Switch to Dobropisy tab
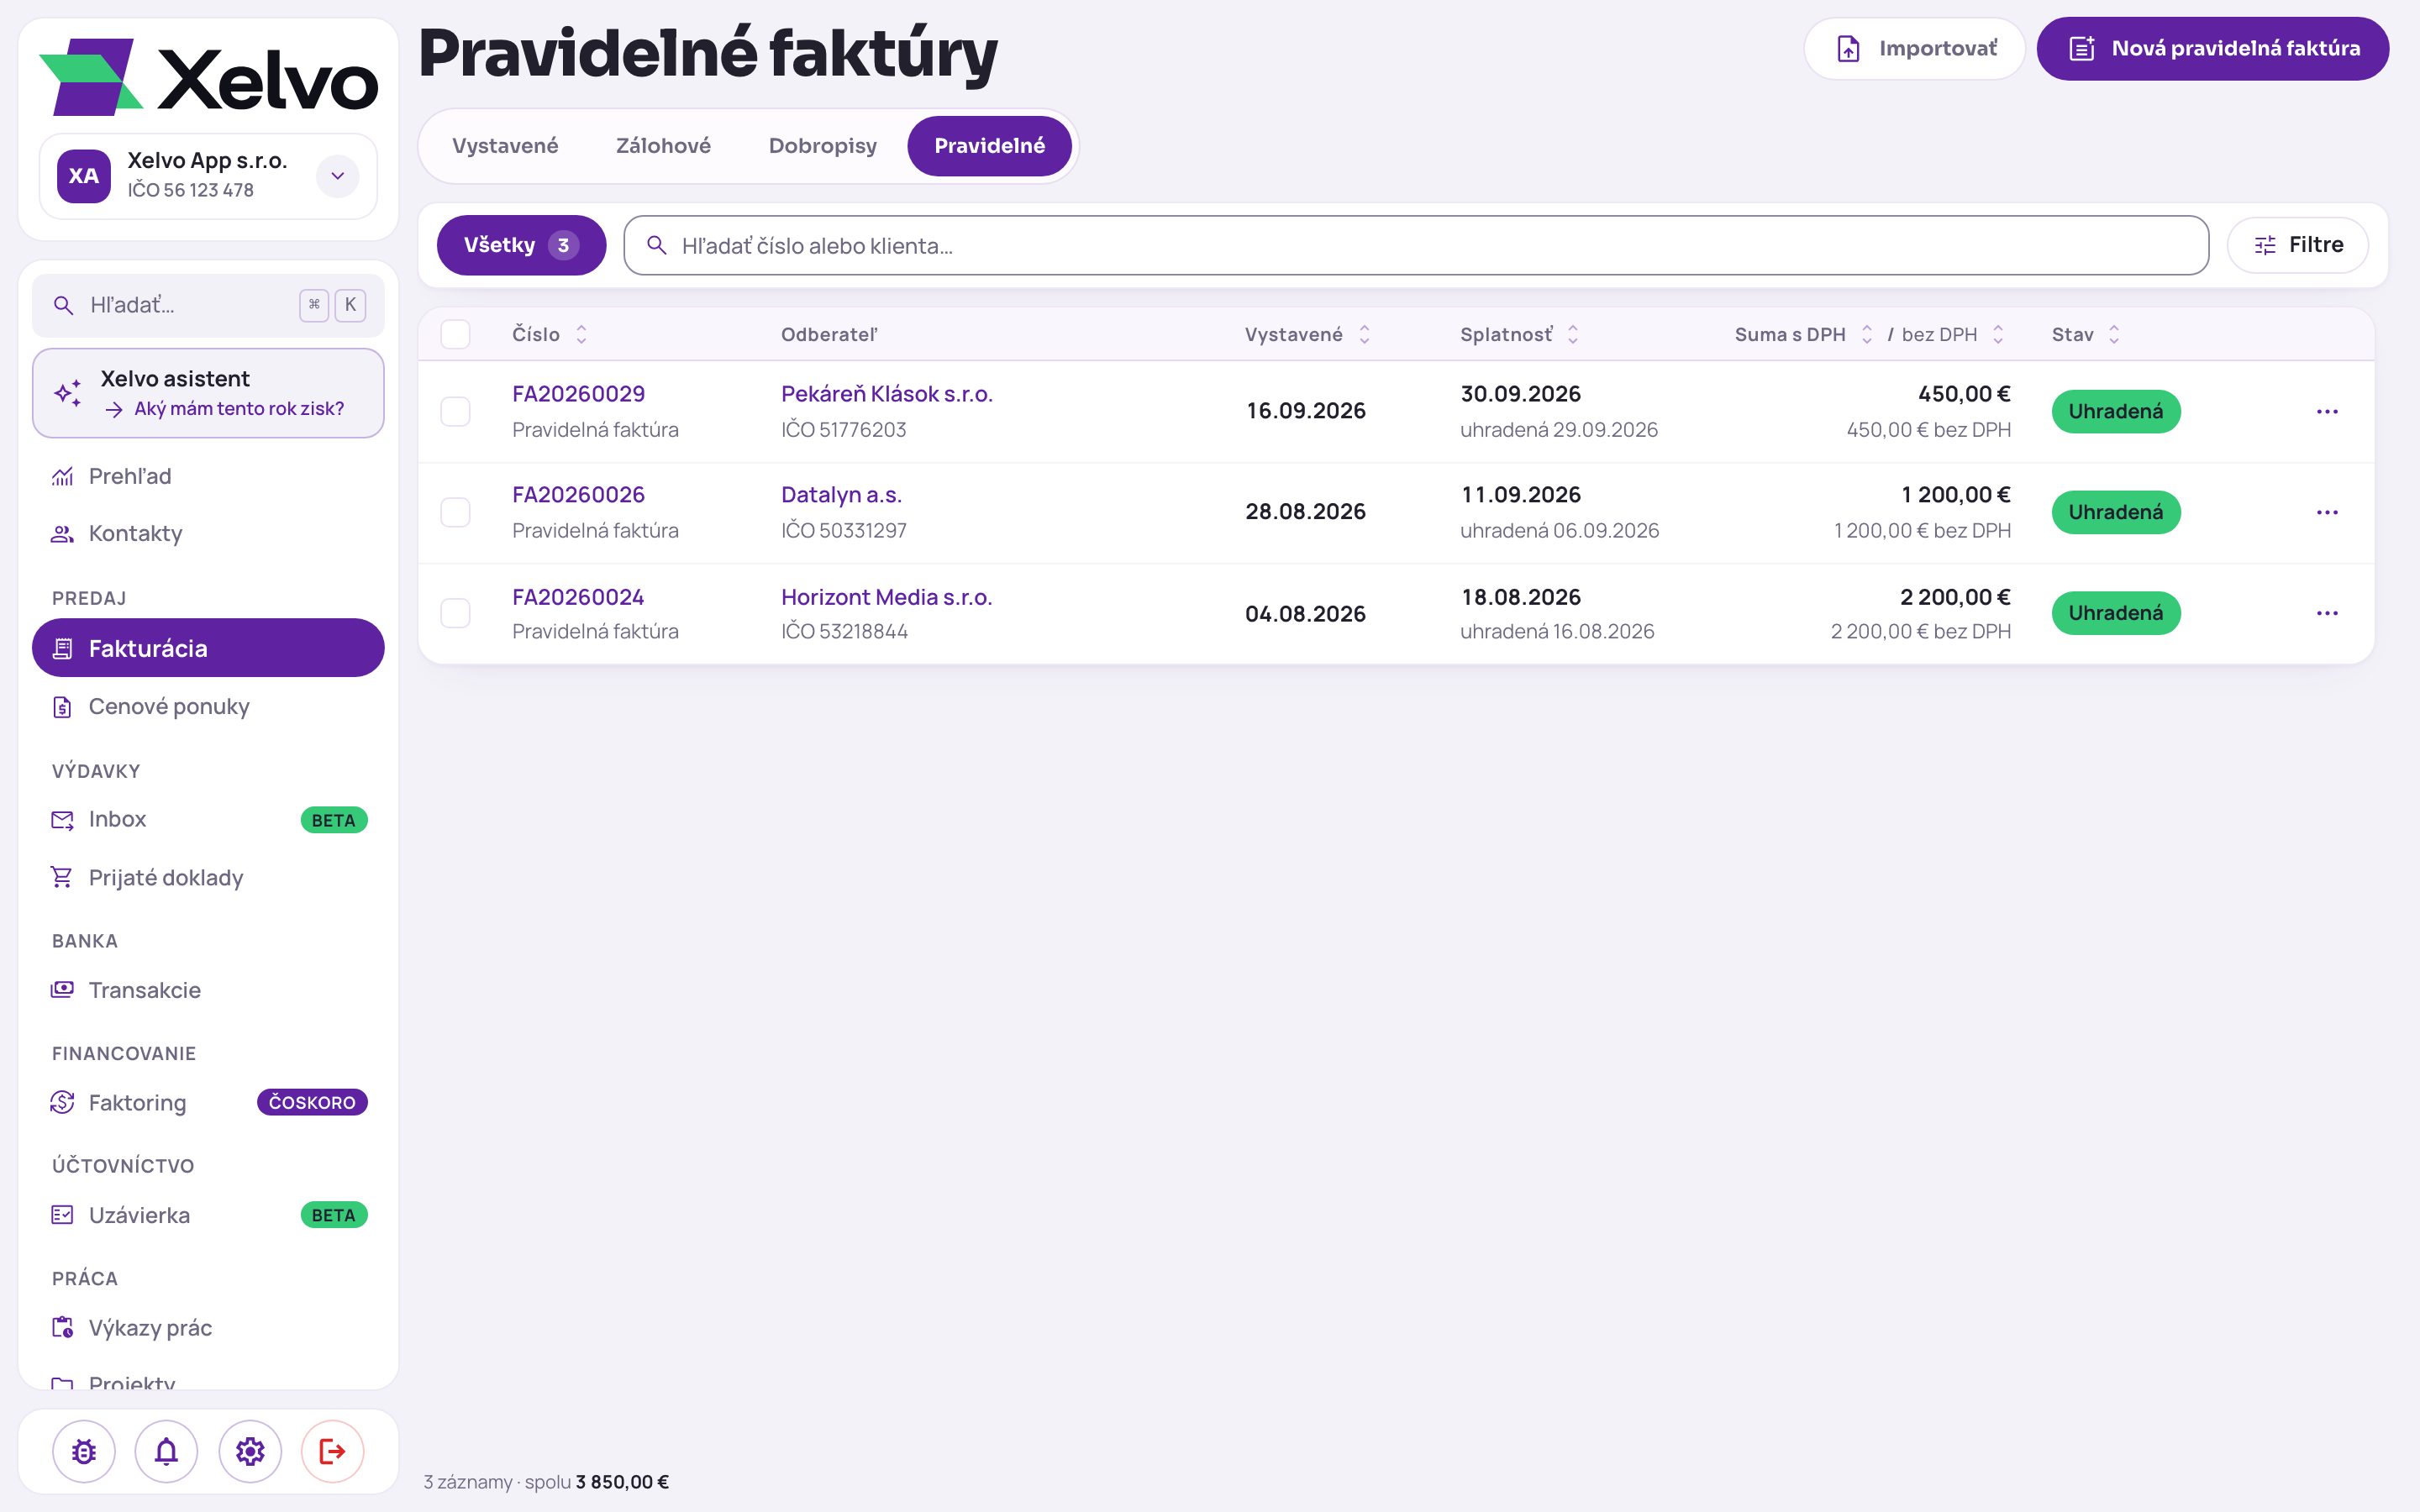 [822, 146]
